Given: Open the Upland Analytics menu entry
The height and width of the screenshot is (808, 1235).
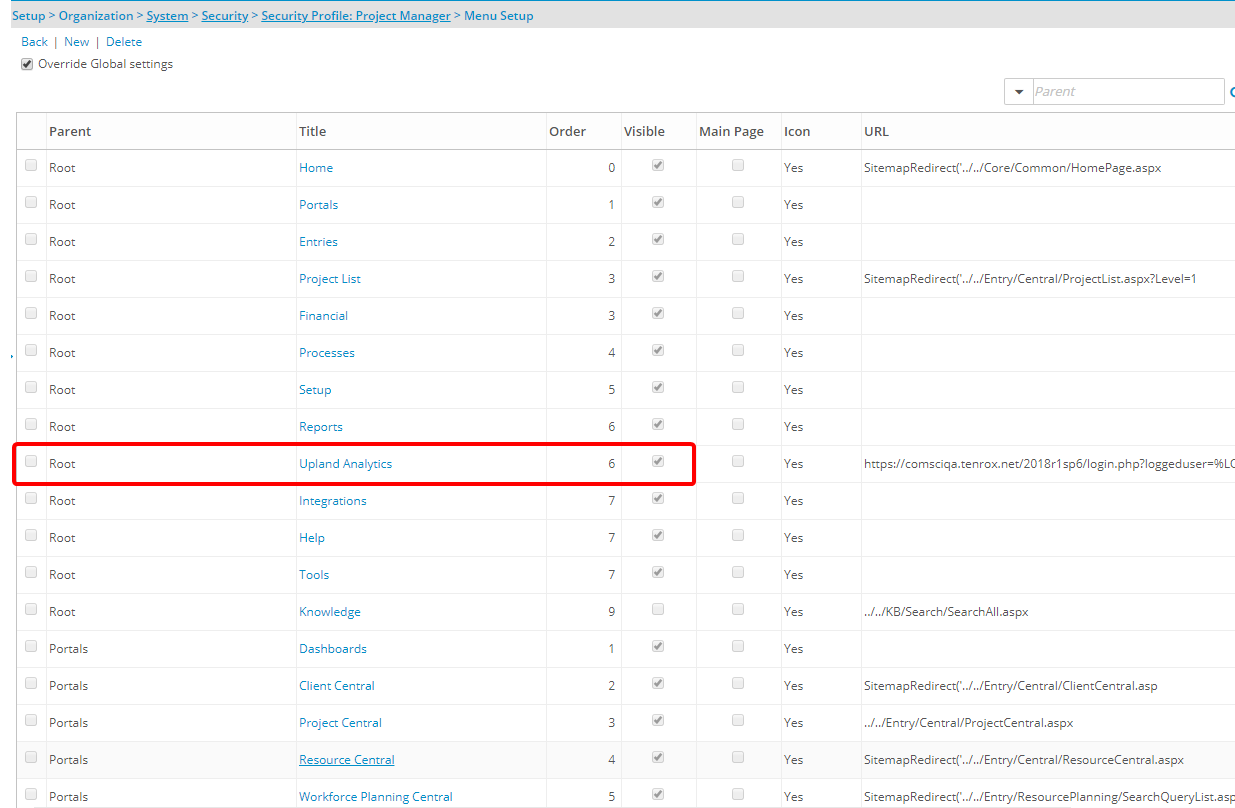Looking at the screenshot, I should [345, 464].
